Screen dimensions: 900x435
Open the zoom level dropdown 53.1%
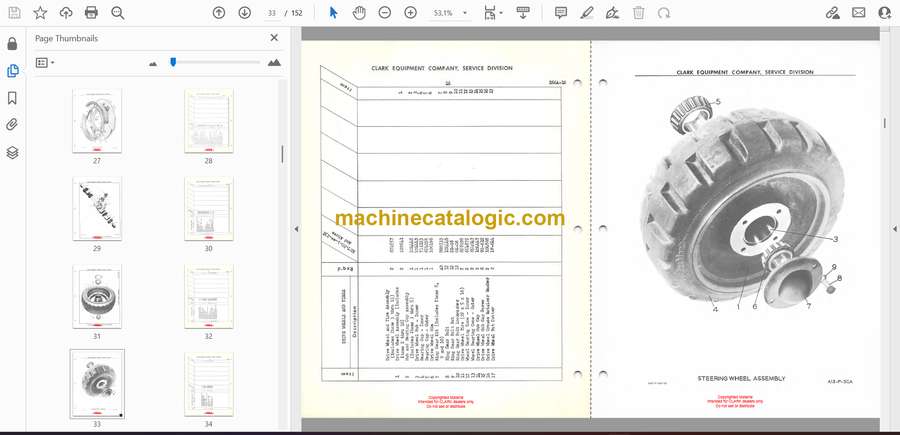pyautogui.click(x=450, y=13)
